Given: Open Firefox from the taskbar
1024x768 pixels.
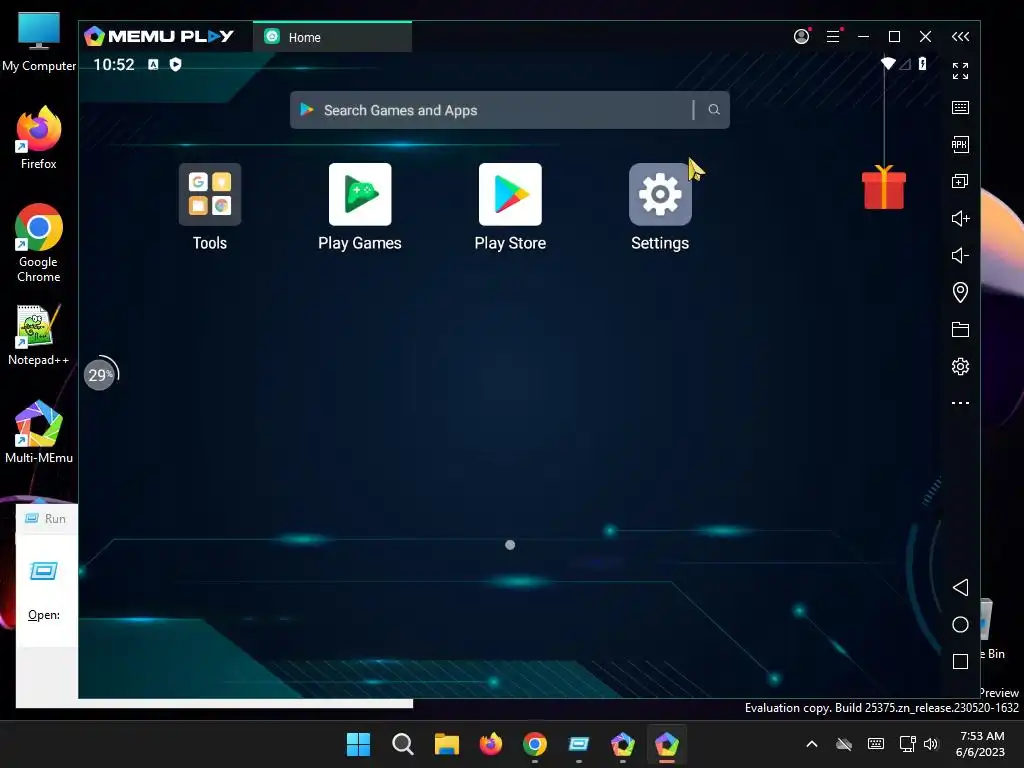Looking at the screenshot, I should point(490,744).
